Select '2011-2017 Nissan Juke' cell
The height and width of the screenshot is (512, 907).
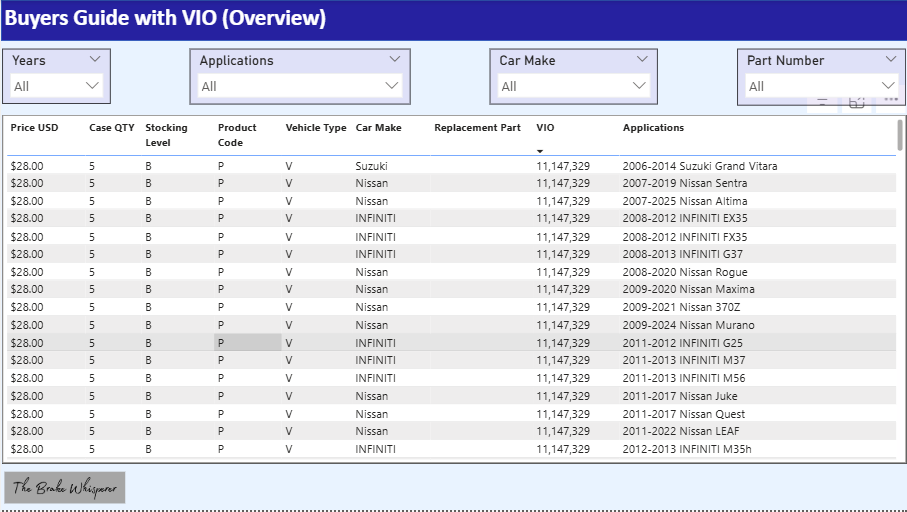click(680, 396)
